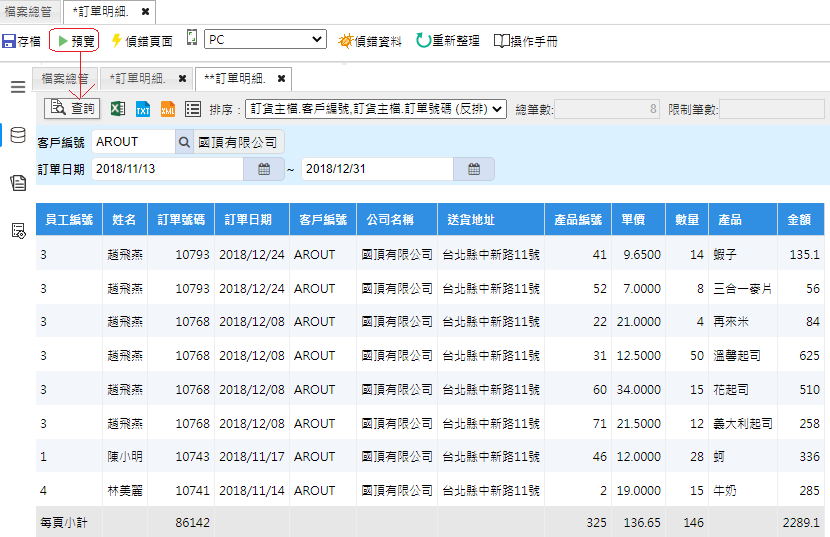Viewport: 830px width, 537px height.
Task: Click the 總筆數 field
Action: 607,109
